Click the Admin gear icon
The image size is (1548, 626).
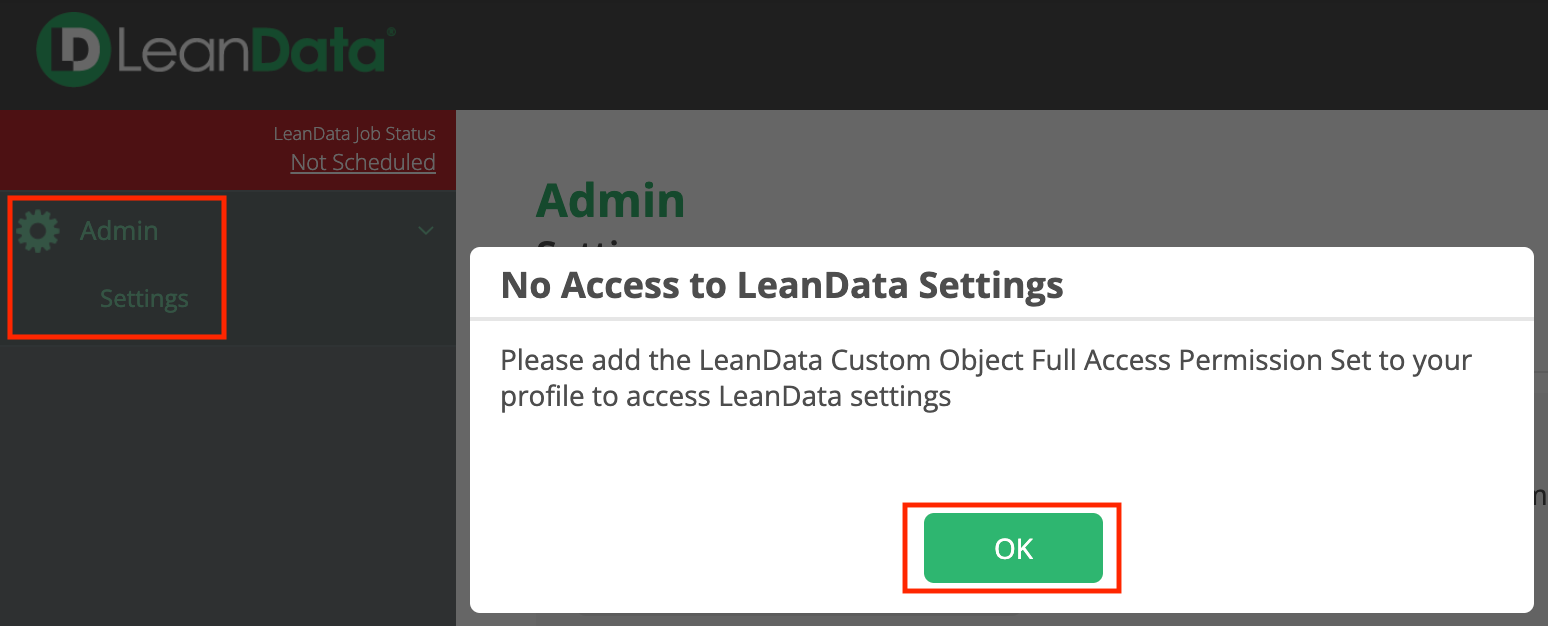coord(38,231)
